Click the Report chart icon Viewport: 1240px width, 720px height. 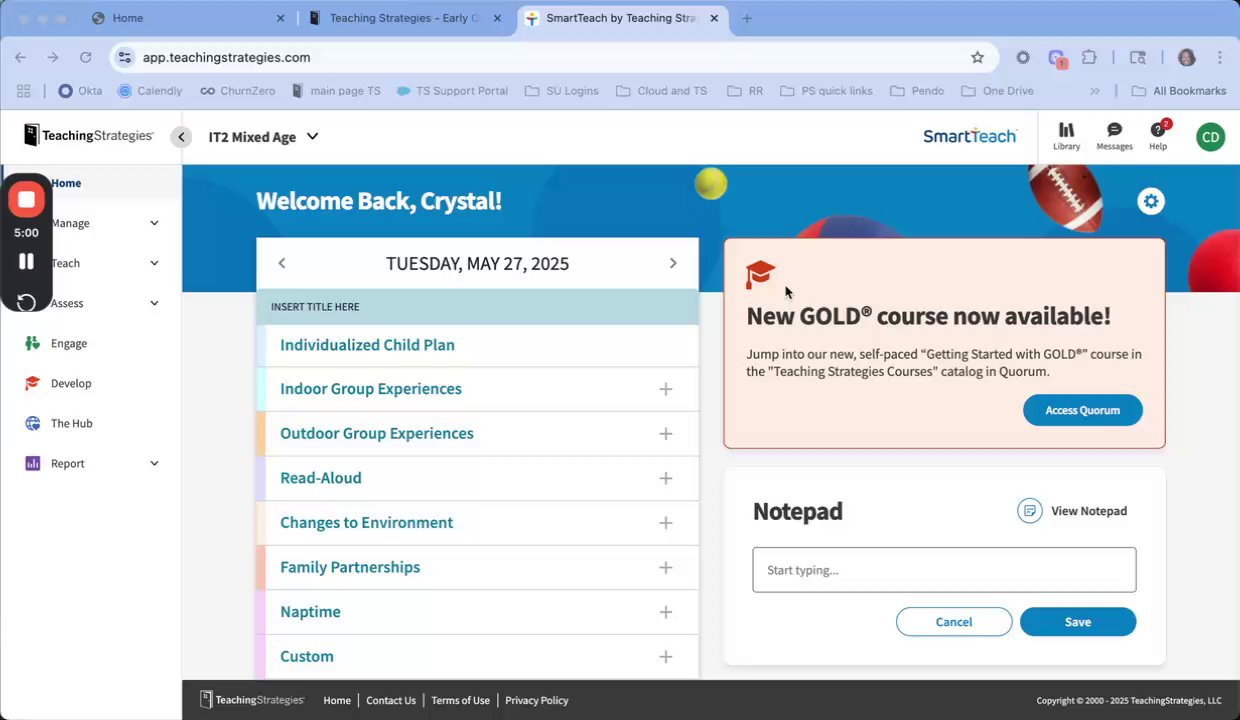32,463
